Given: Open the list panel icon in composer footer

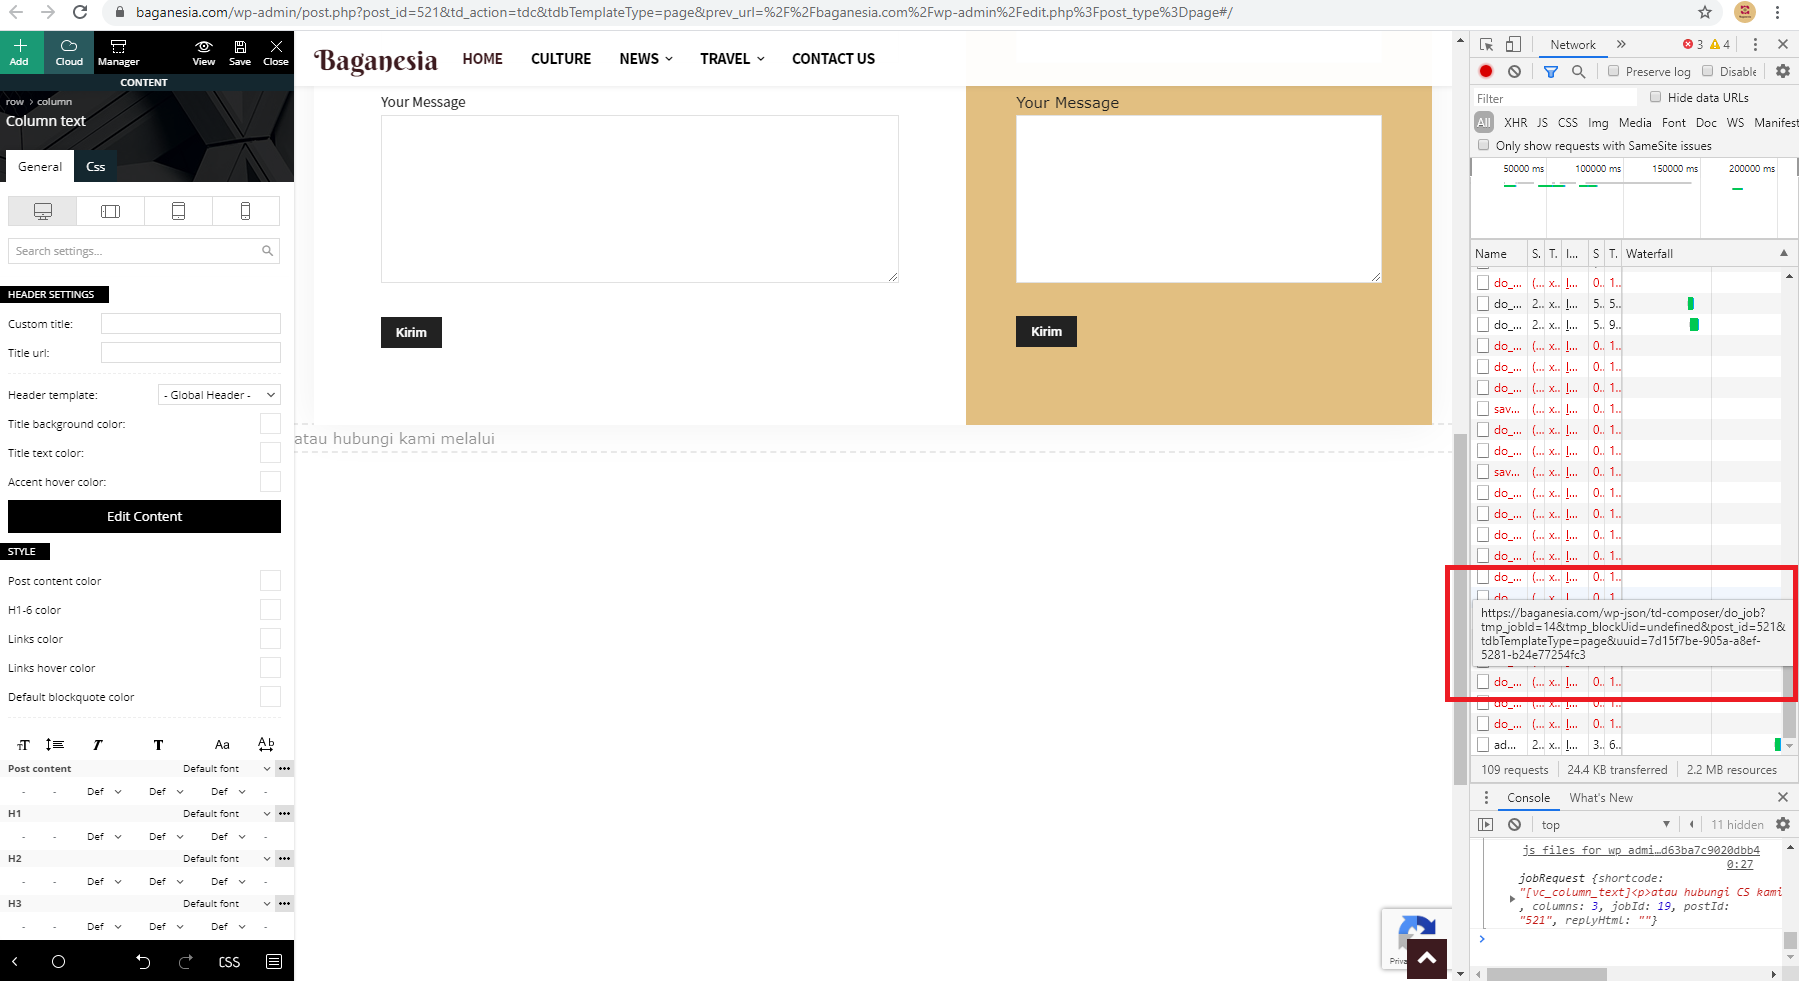Looking at the screenshot, I should [x=274, y=962].
